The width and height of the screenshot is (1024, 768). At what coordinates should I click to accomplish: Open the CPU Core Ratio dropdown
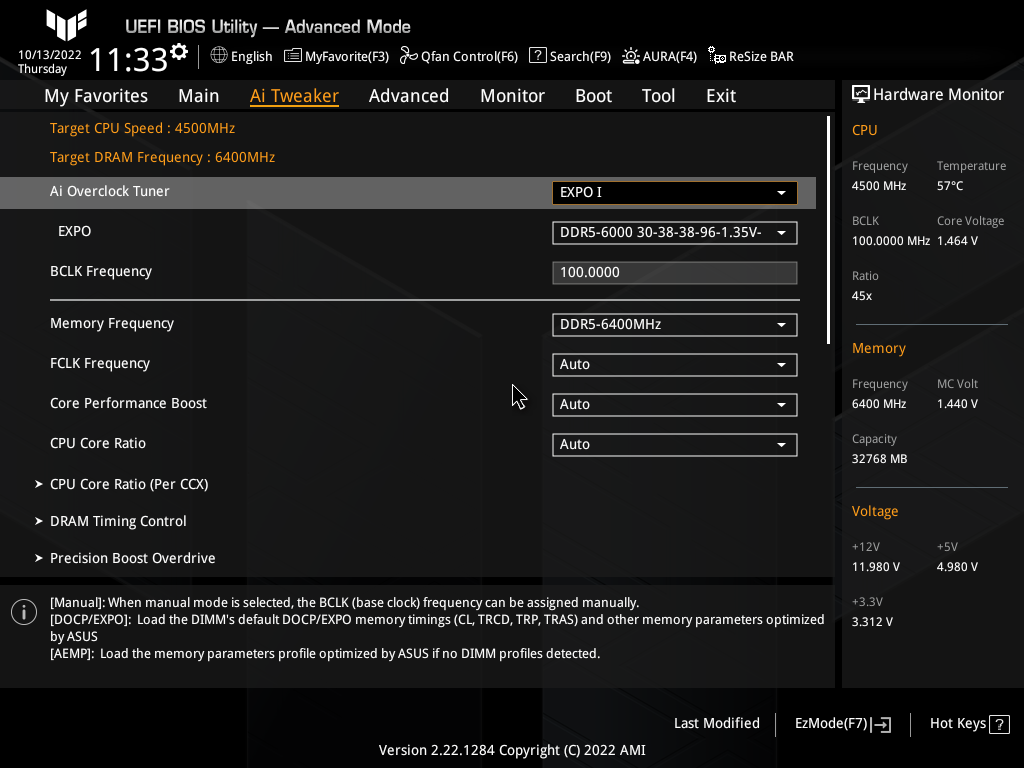pos(675,445)
